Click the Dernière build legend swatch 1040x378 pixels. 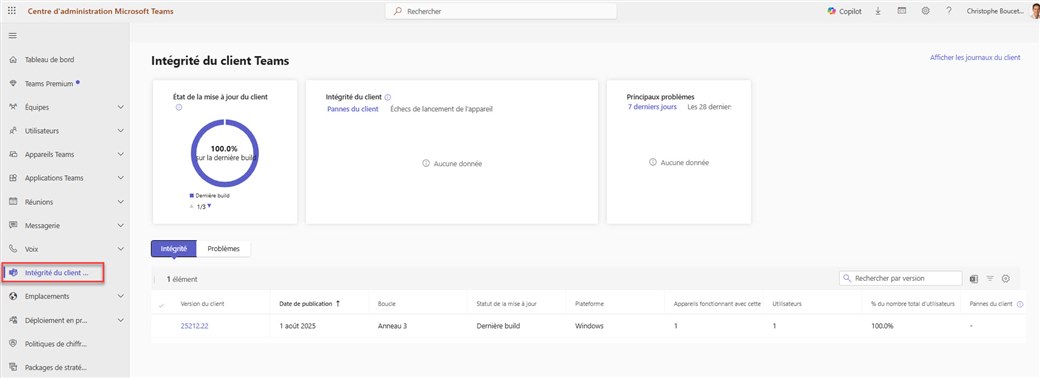[192, 196]
